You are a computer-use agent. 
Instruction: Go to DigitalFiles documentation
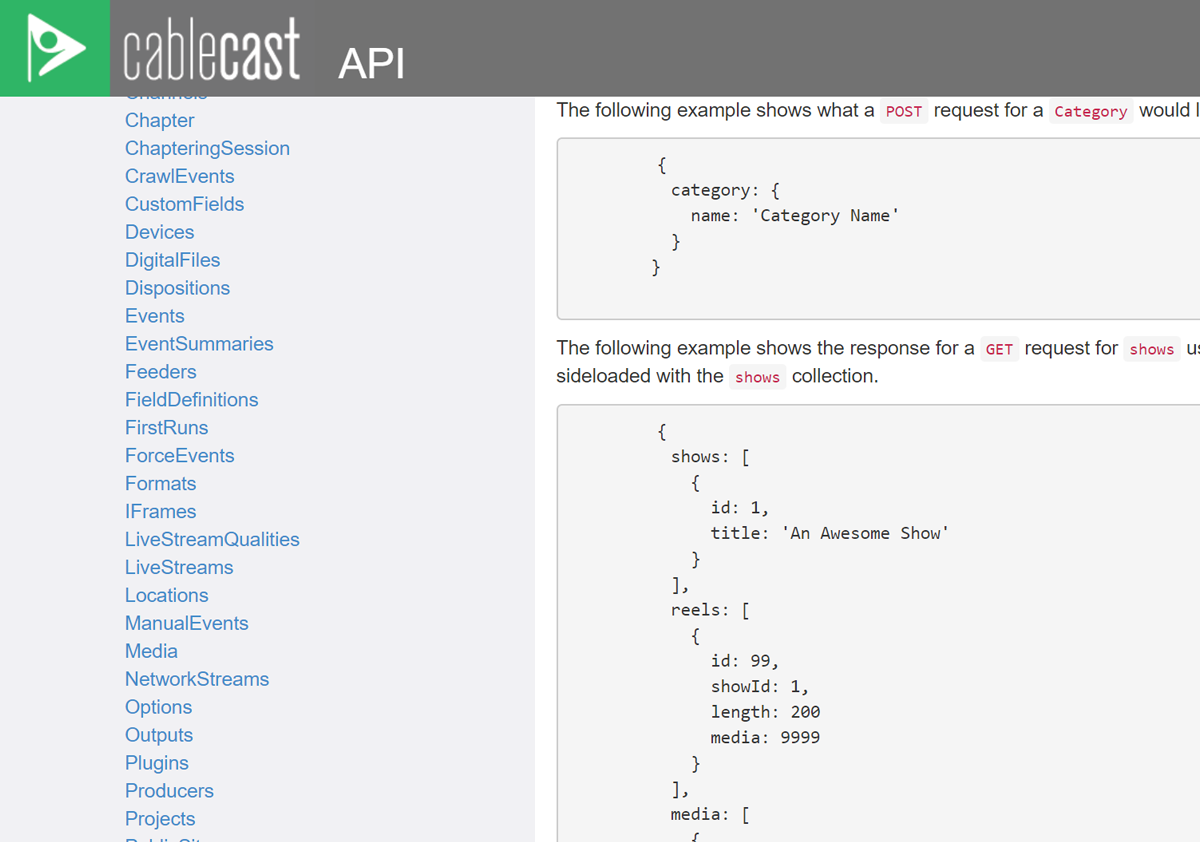[x=172, y=260]
